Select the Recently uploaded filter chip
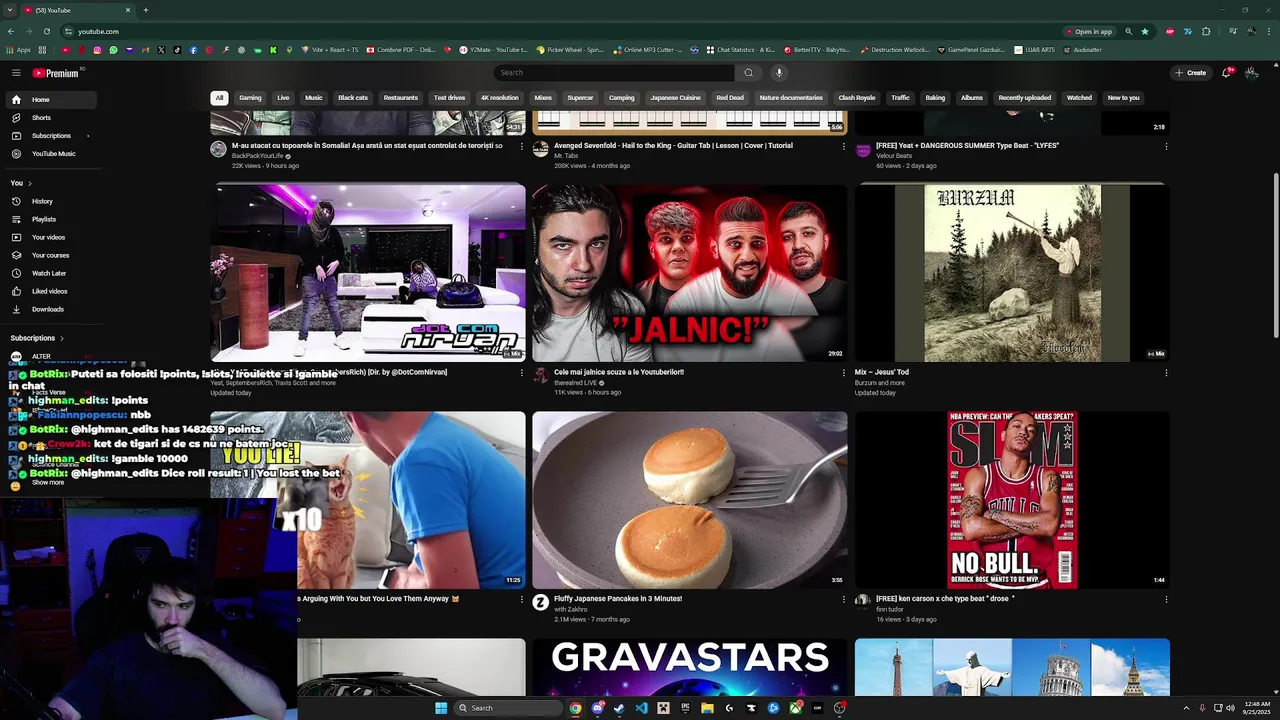The height and width of the screenshot is (720, 1280). (1024, 98)
